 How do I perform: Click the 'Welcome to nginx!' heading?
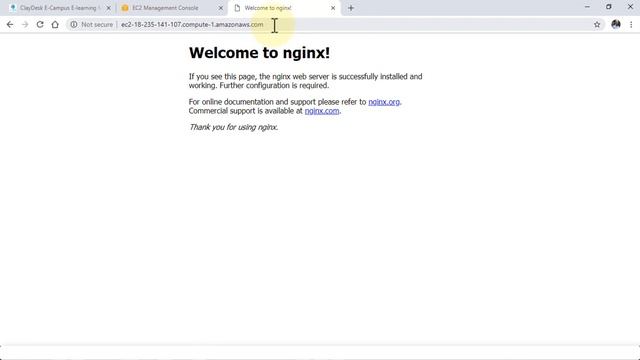click(259, 53)
